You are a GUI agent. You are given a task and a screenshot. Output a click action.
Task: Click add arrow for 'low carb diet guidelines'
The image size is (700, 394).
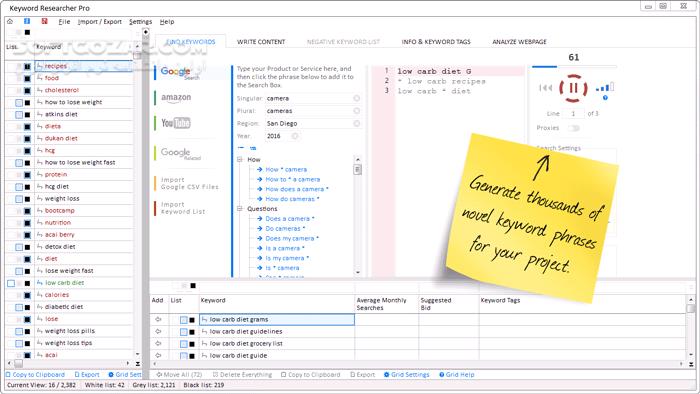158,332
